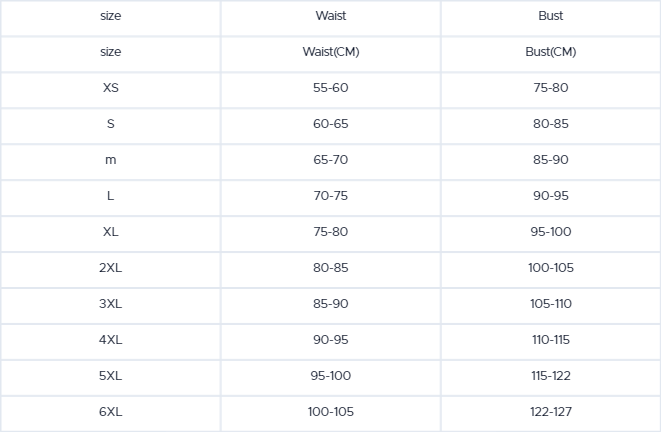Image resolution: width=661 pixels, height=432 pixels.
Task: Click the 95-100 bust value for XL
Action: [x=550, y=232]
